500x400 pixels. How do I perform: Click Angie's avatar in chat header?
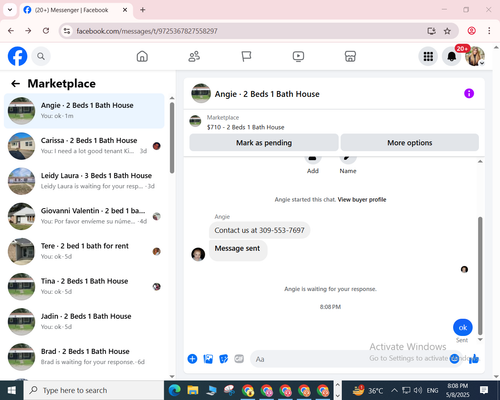[201, 94]
